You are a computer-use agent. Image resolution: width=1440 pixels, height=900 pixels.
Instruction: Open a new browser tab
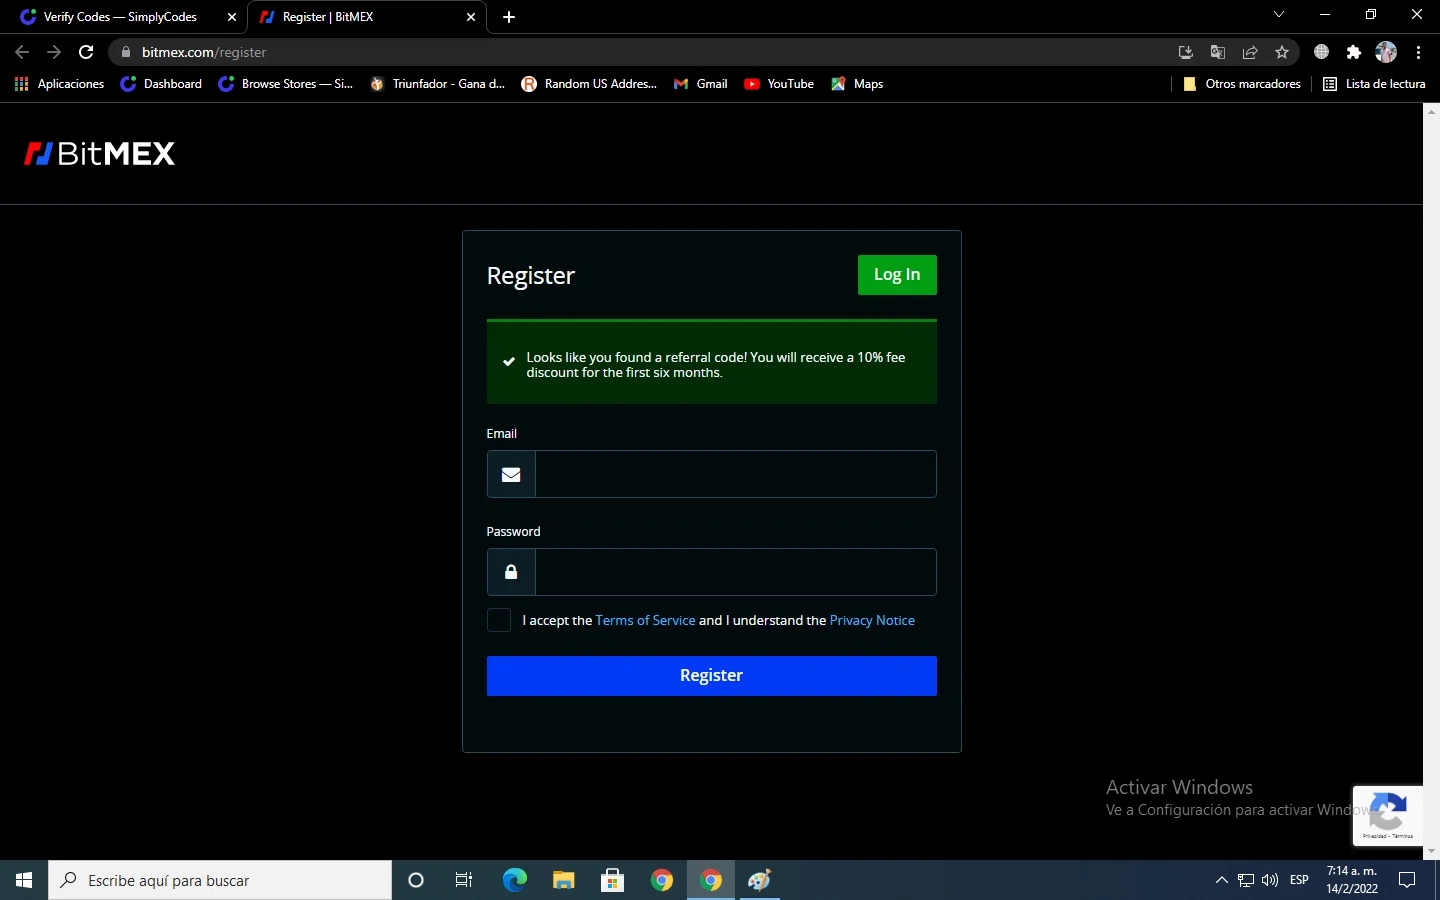(x=509, y=17)
